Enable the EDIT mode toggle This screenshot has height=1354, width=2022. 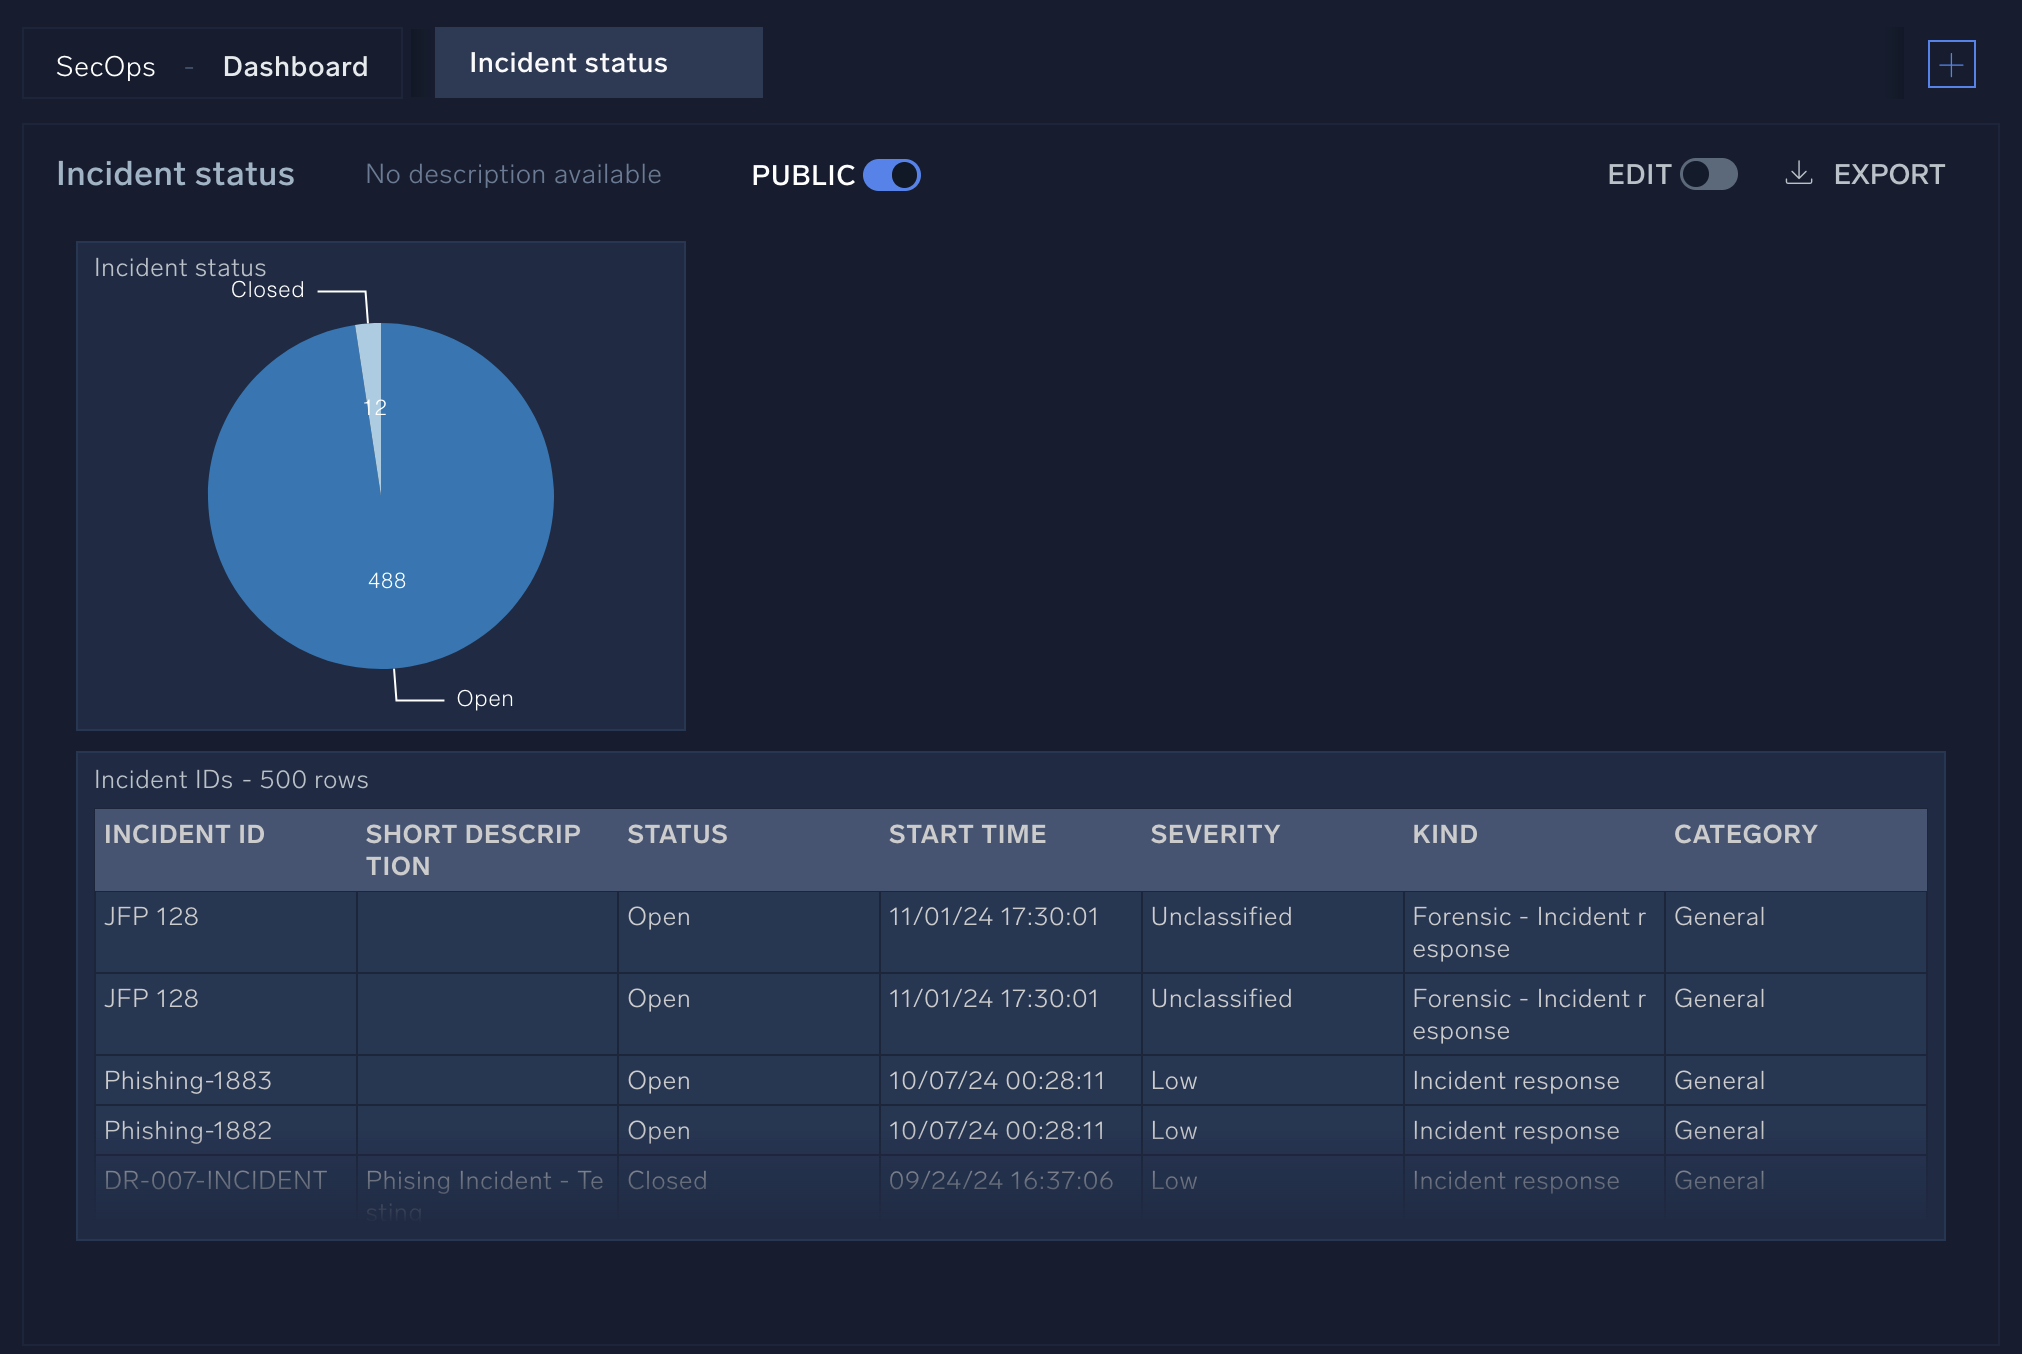(1707, 174)
